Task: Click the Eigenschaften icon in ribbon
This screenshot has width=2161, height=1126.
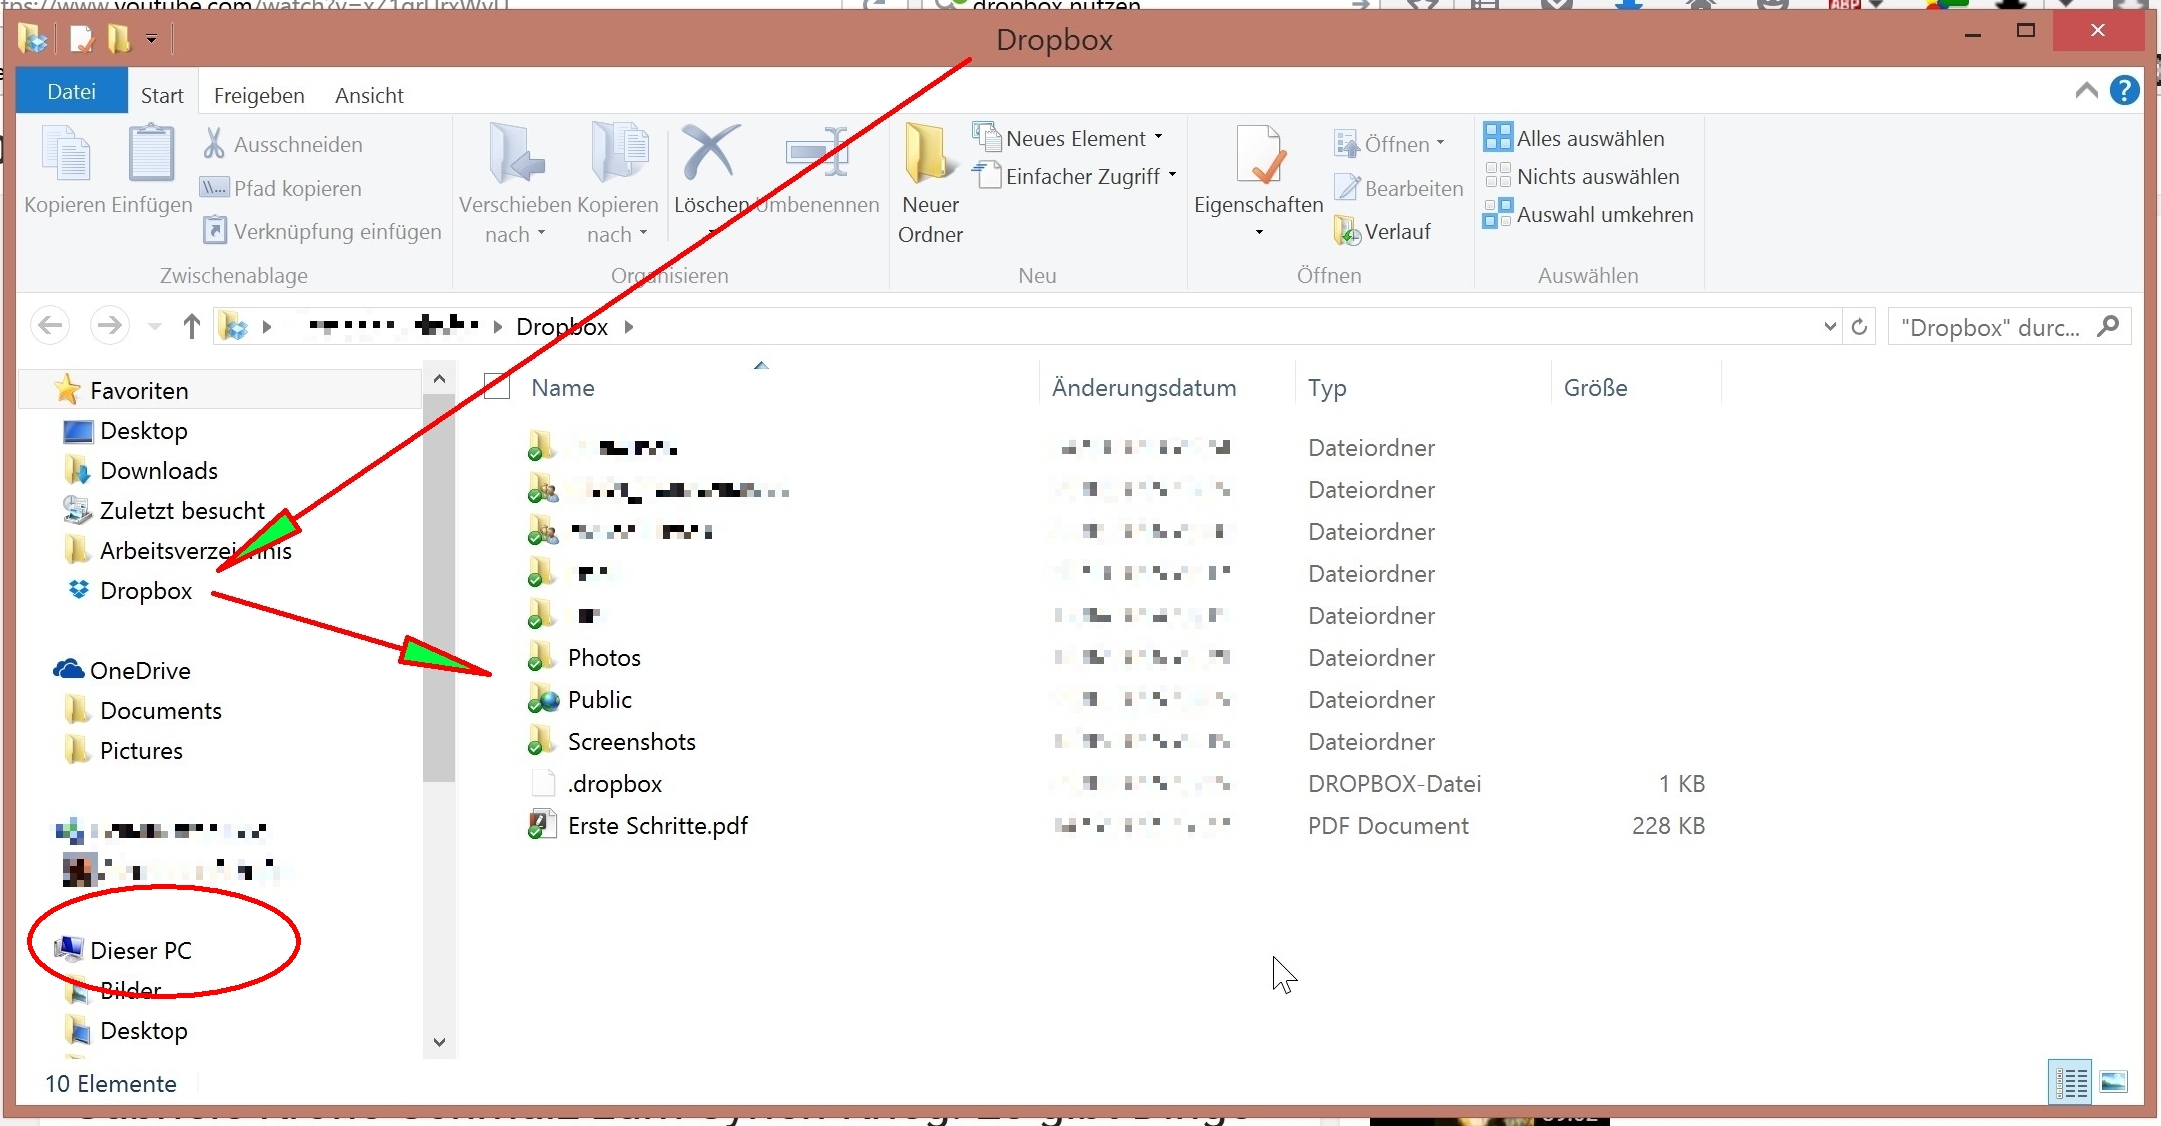Action: pyautogui.click(x=1258, y=155)
